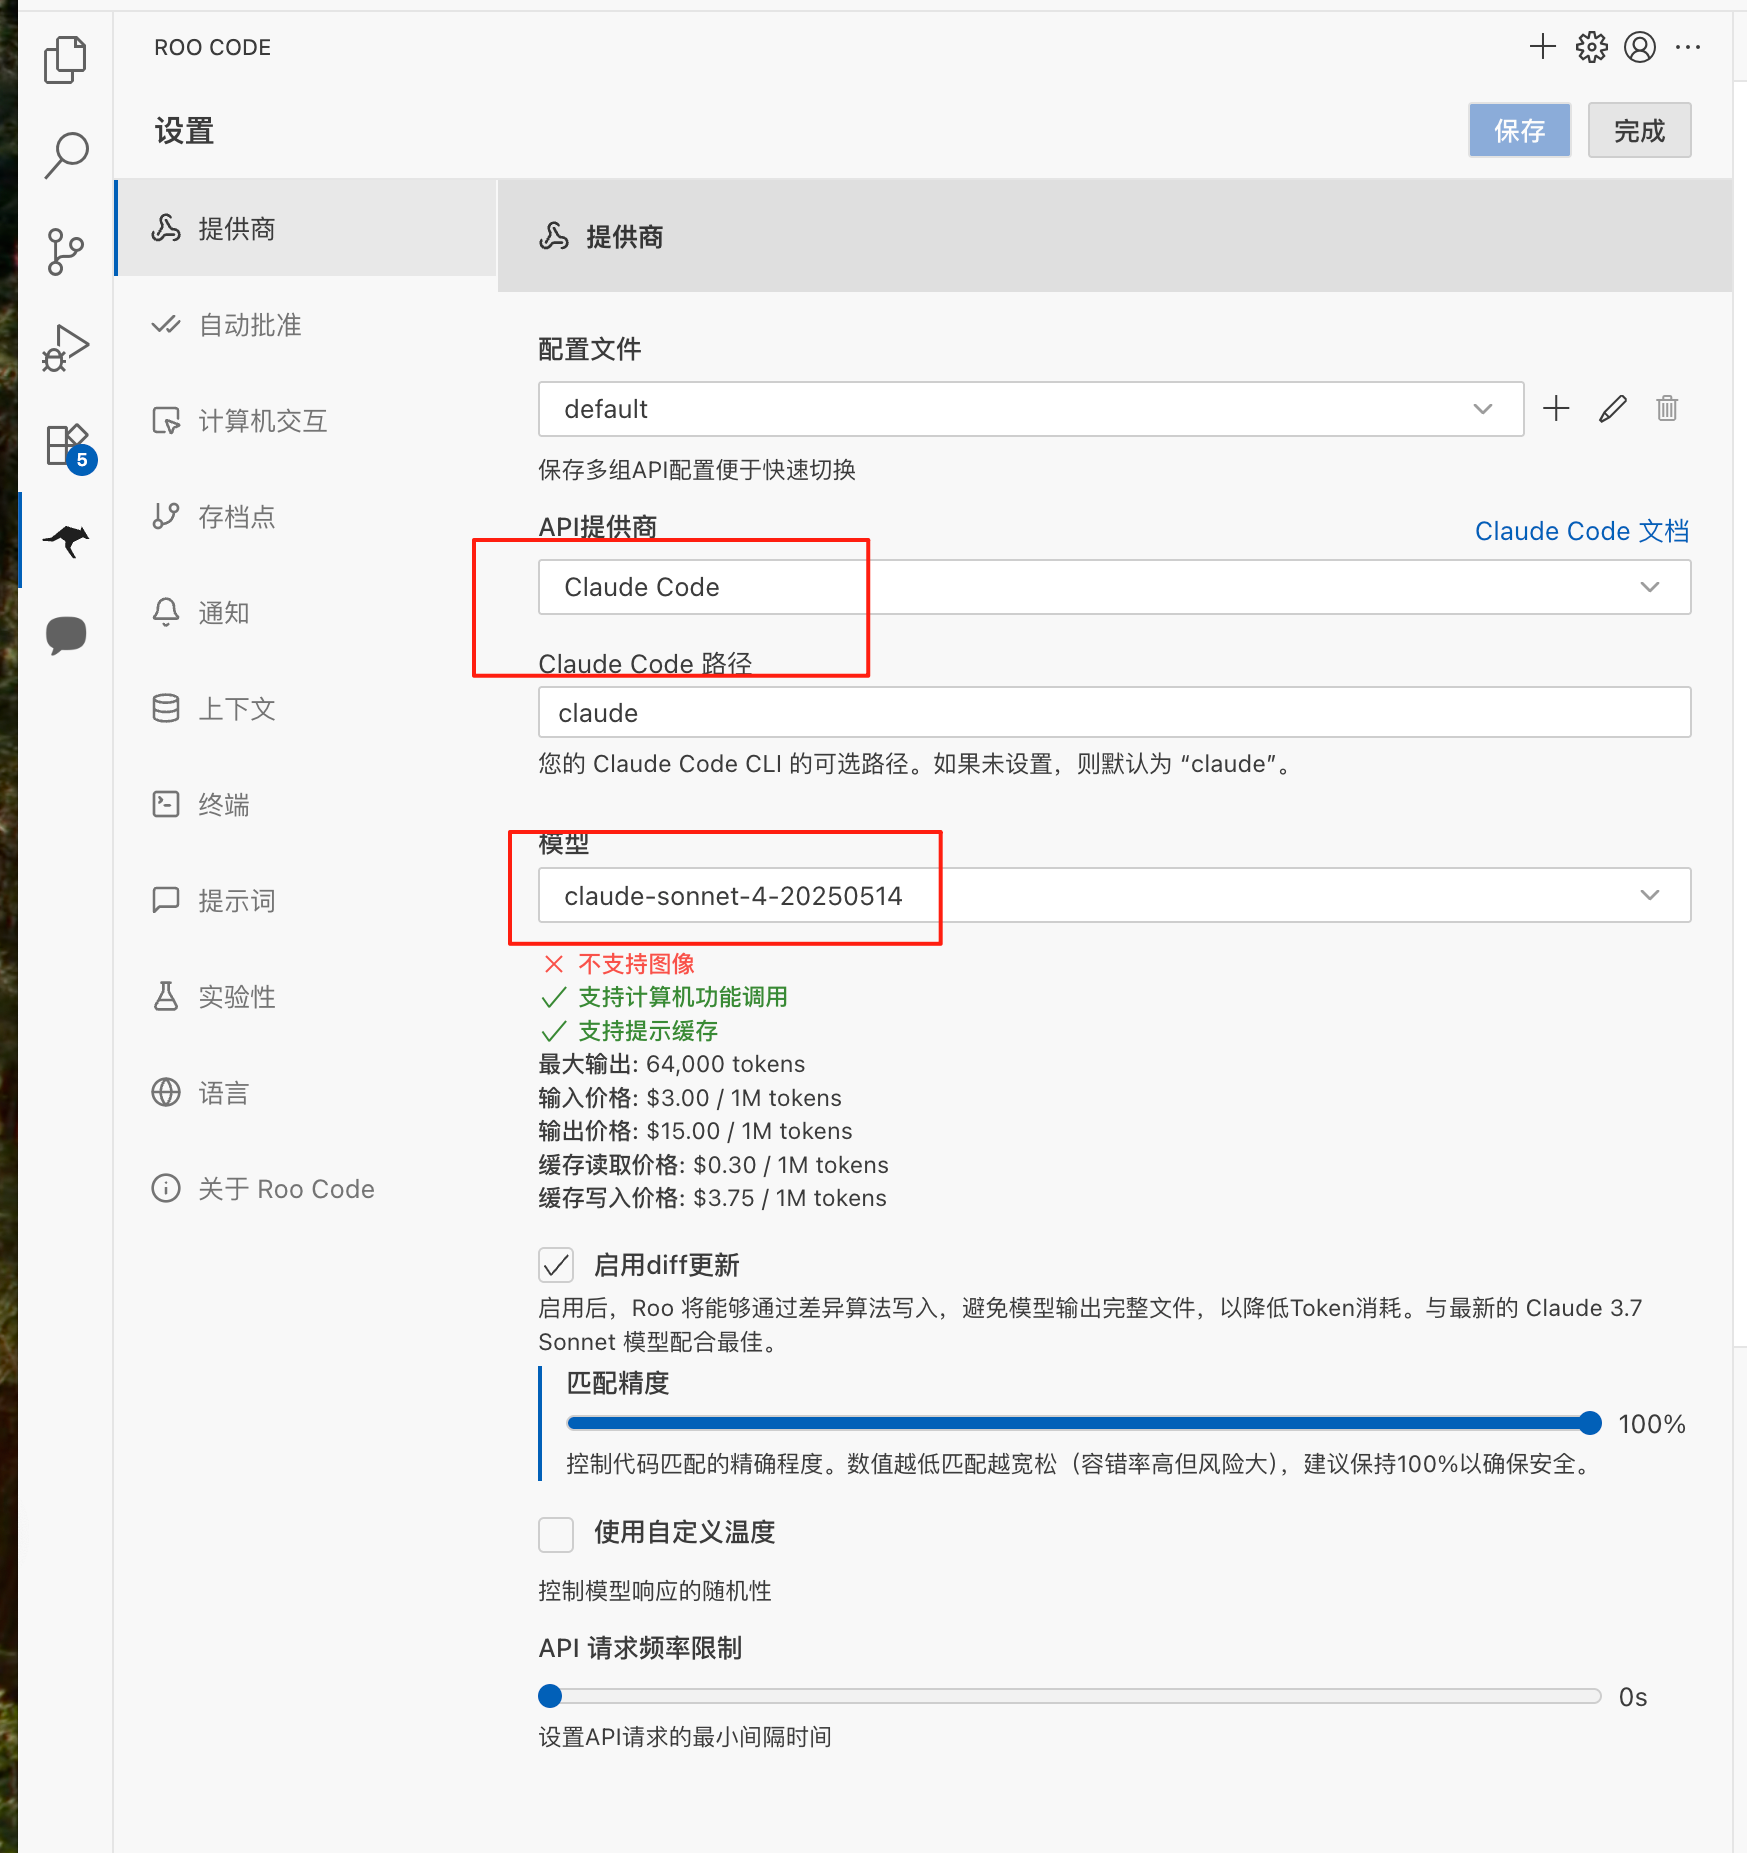Select the 存档点 settings tab
The height and width of the screenshot is (1854, 1748).
307,517
